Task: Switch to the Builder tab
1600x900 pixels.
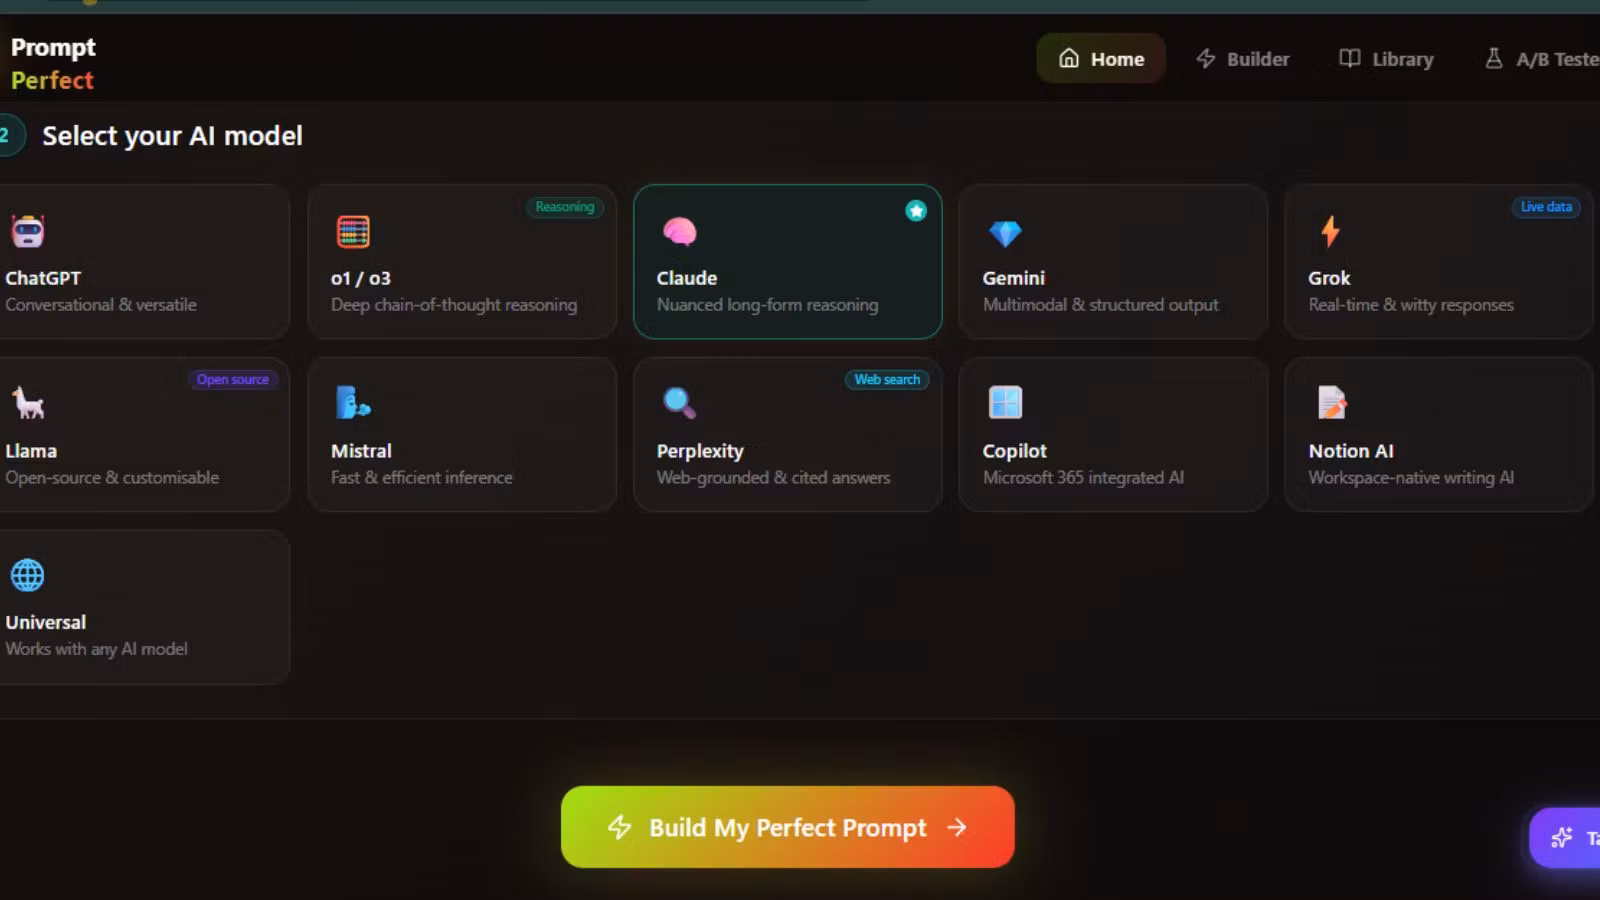Action: coord(1243,58)
